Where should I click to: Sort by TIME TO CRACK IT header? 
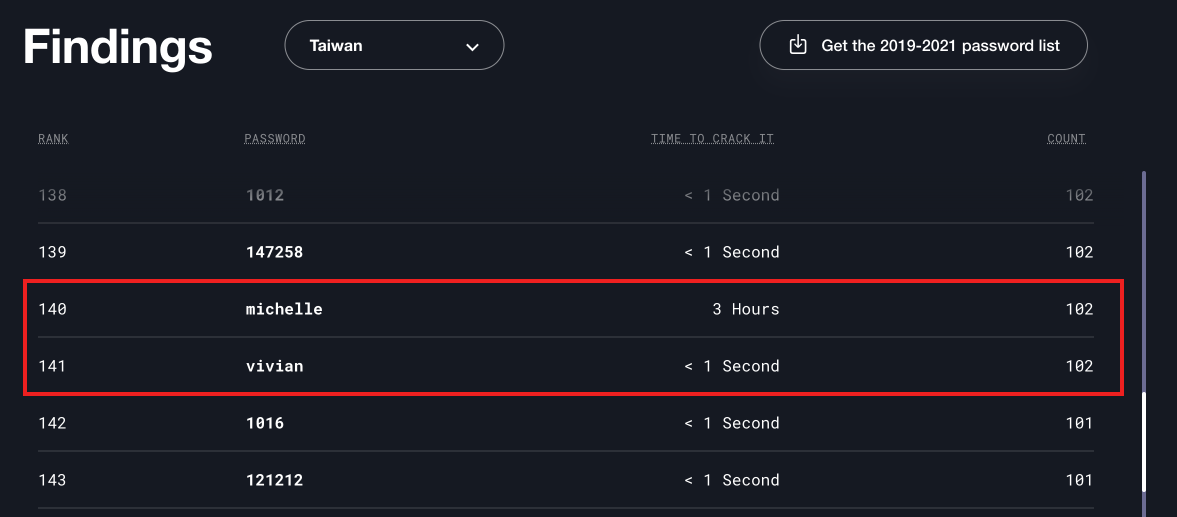click(x=712, y=139)
